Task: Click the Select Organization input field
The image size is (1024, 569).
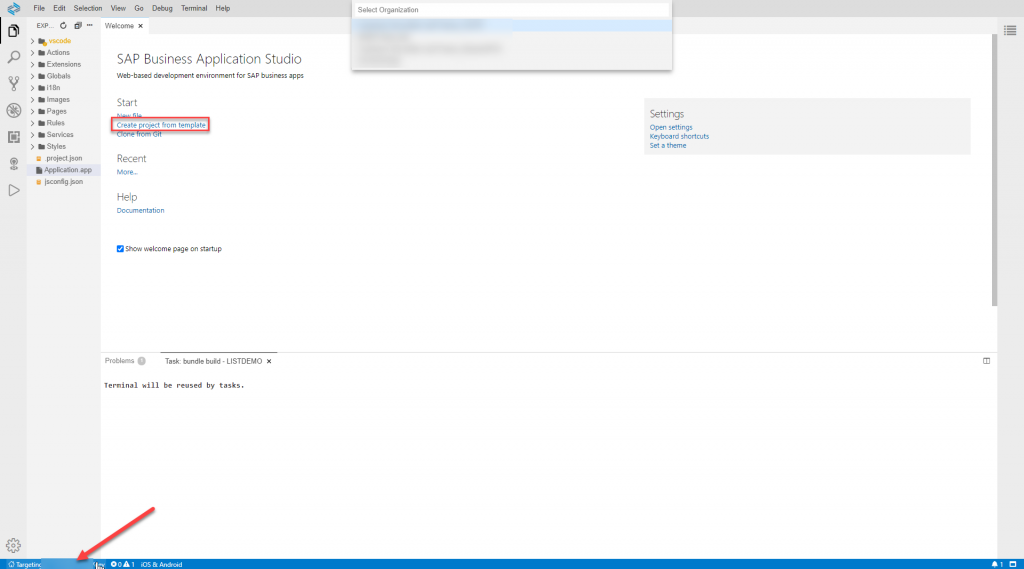Action: pyautogui.click(x=511, y=10)
